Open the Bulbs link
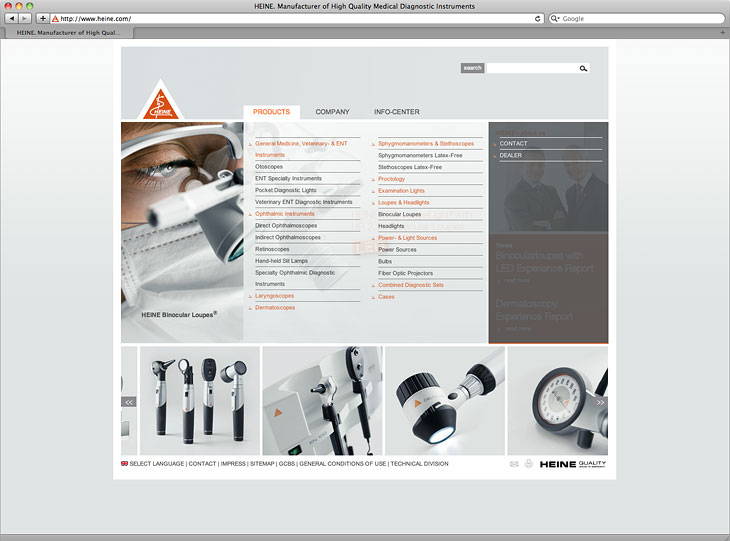Screen dimensions: 730x541 (x=385, y=261)
